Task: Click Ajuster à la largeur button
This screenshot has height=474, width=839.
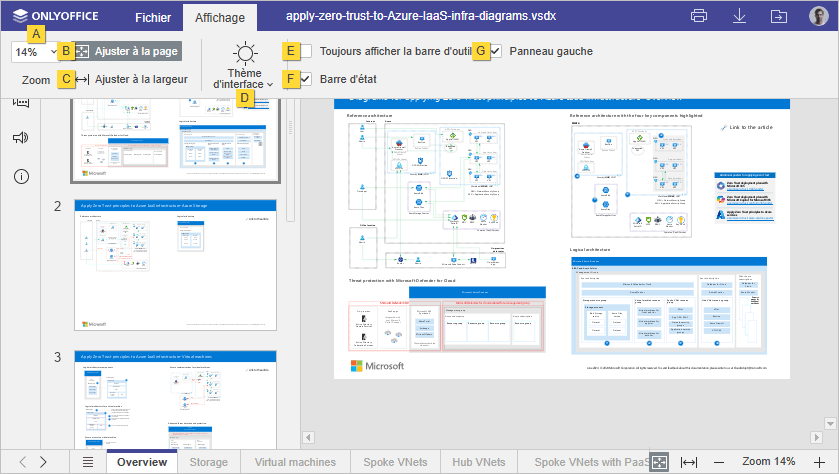Action: tap(132, 79)
